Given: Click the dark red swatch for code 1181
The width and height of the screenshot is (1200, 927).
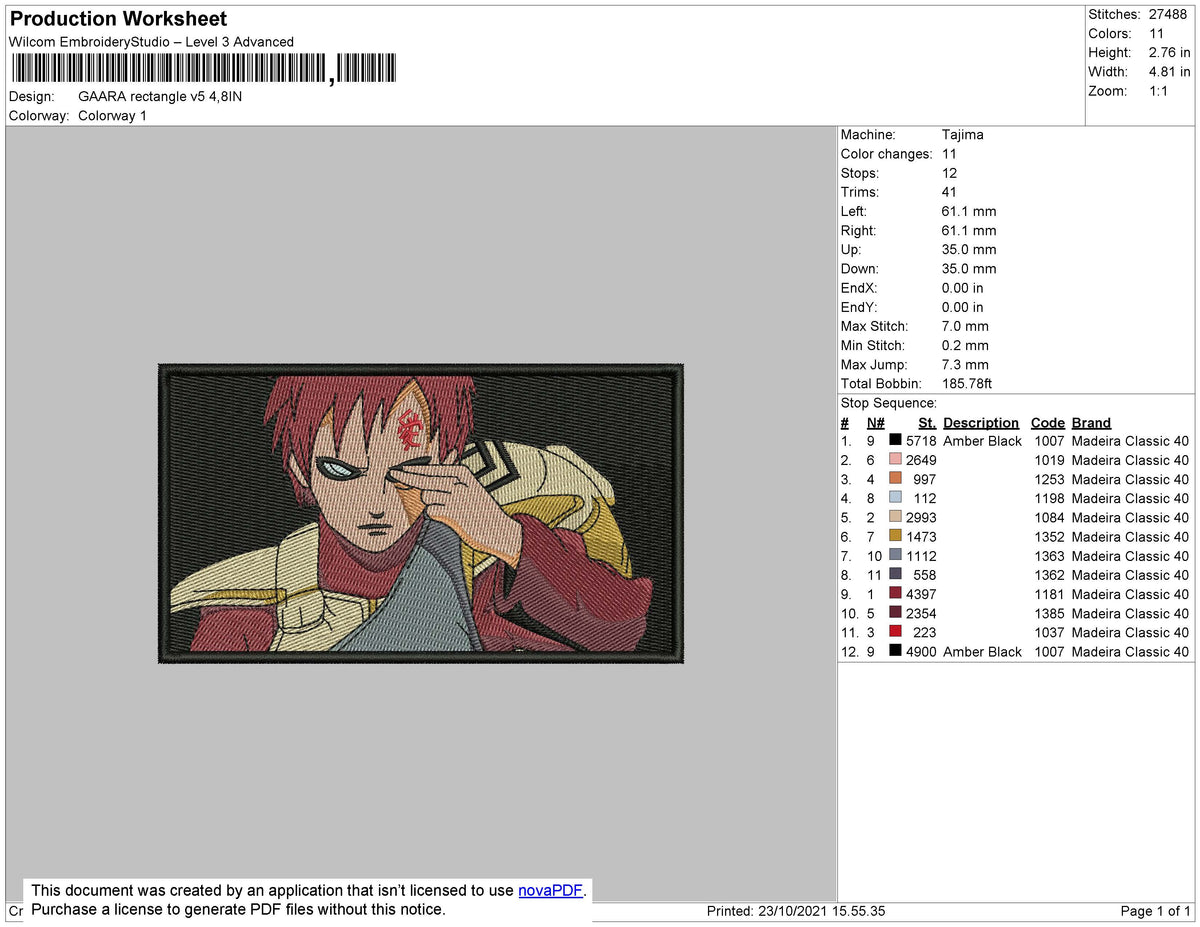Looking at the screenshot, I should click(x=893, y=594).
